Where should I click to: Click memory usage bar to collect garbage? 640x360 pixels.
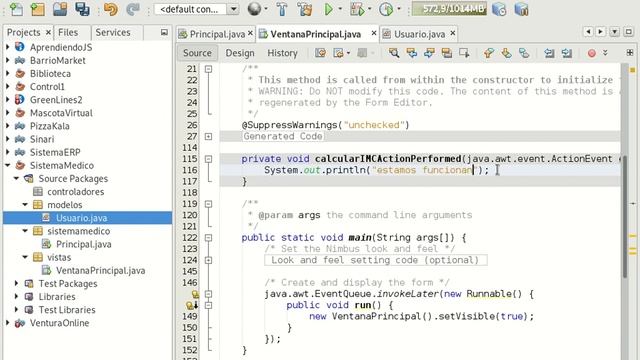click(449, 9)
